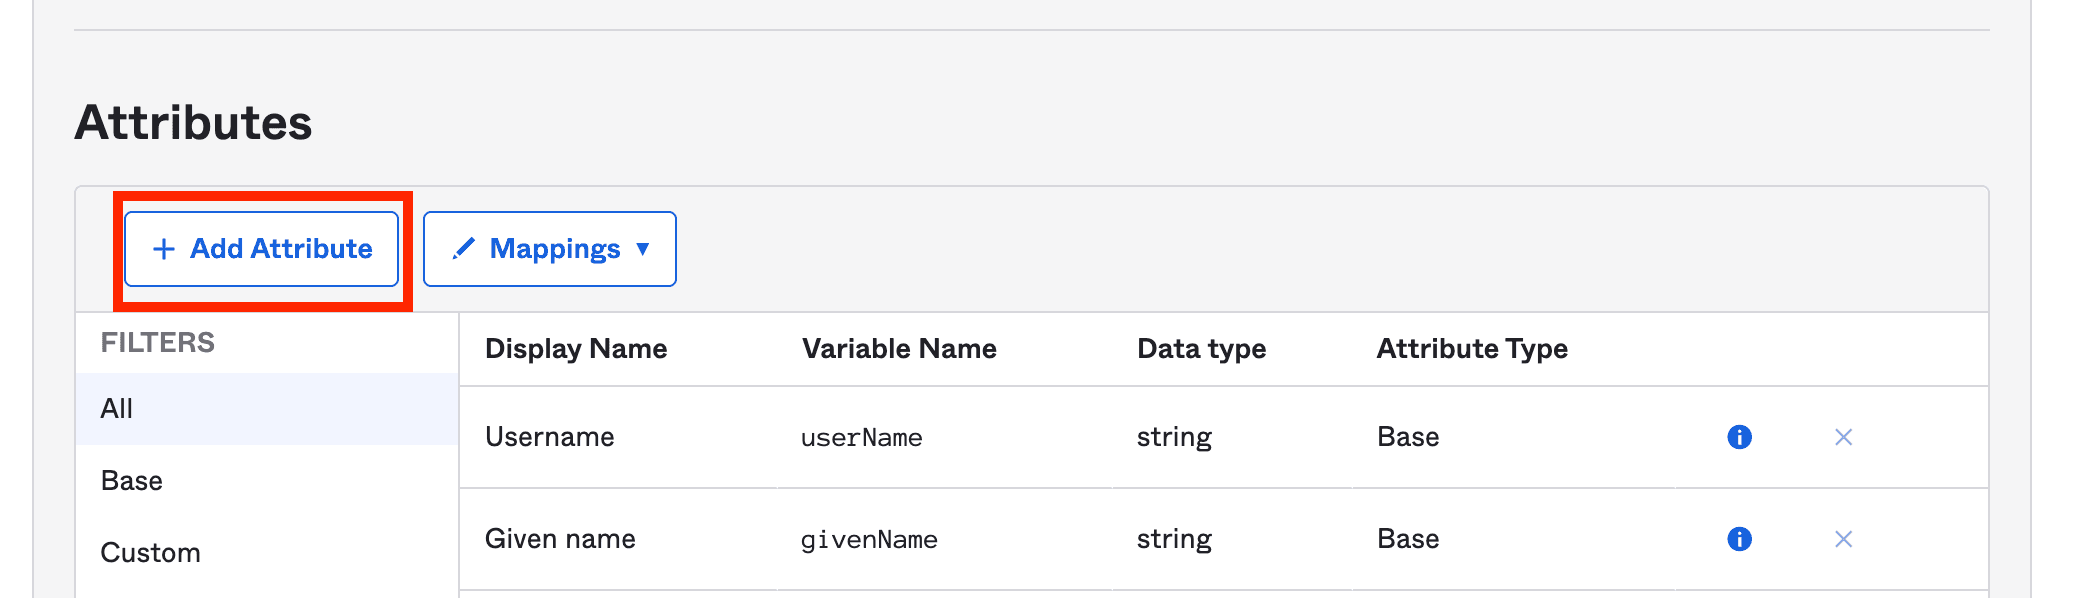Remove the Username attribute using its X icon
2100x598 pixels.
tap(1843, 437)
